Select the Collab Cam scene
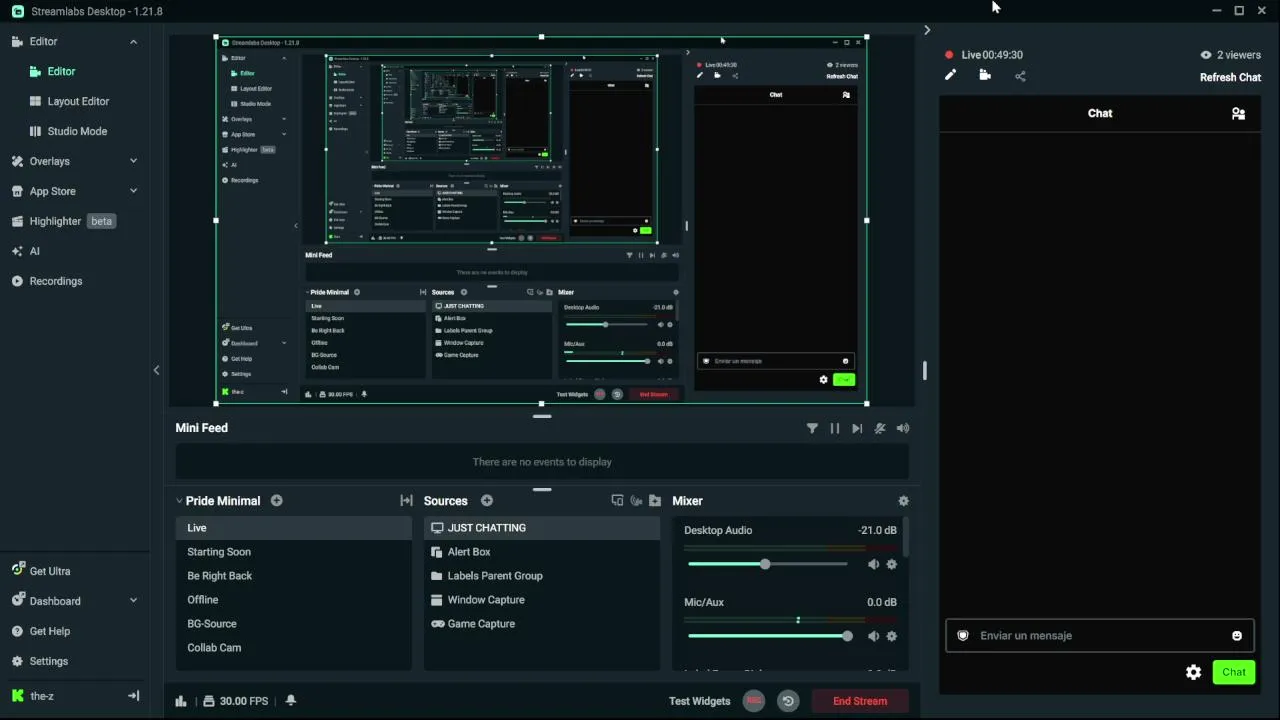 293,648
